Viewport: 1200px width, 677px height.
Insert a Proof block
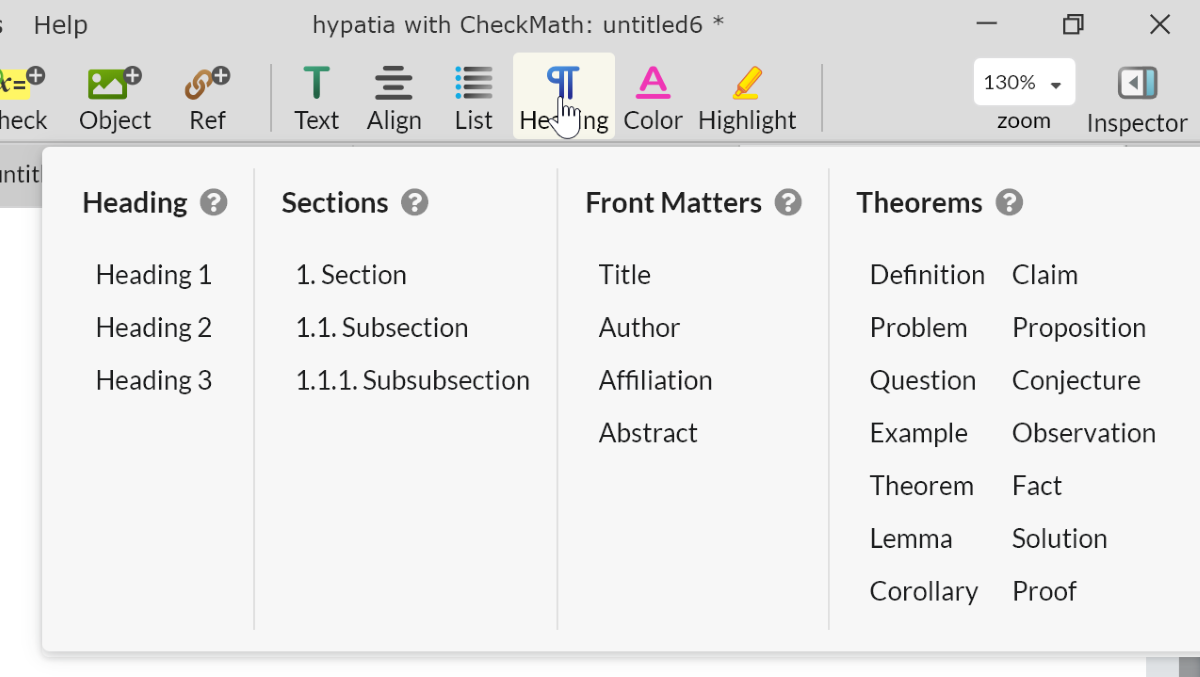point(1044,591)
